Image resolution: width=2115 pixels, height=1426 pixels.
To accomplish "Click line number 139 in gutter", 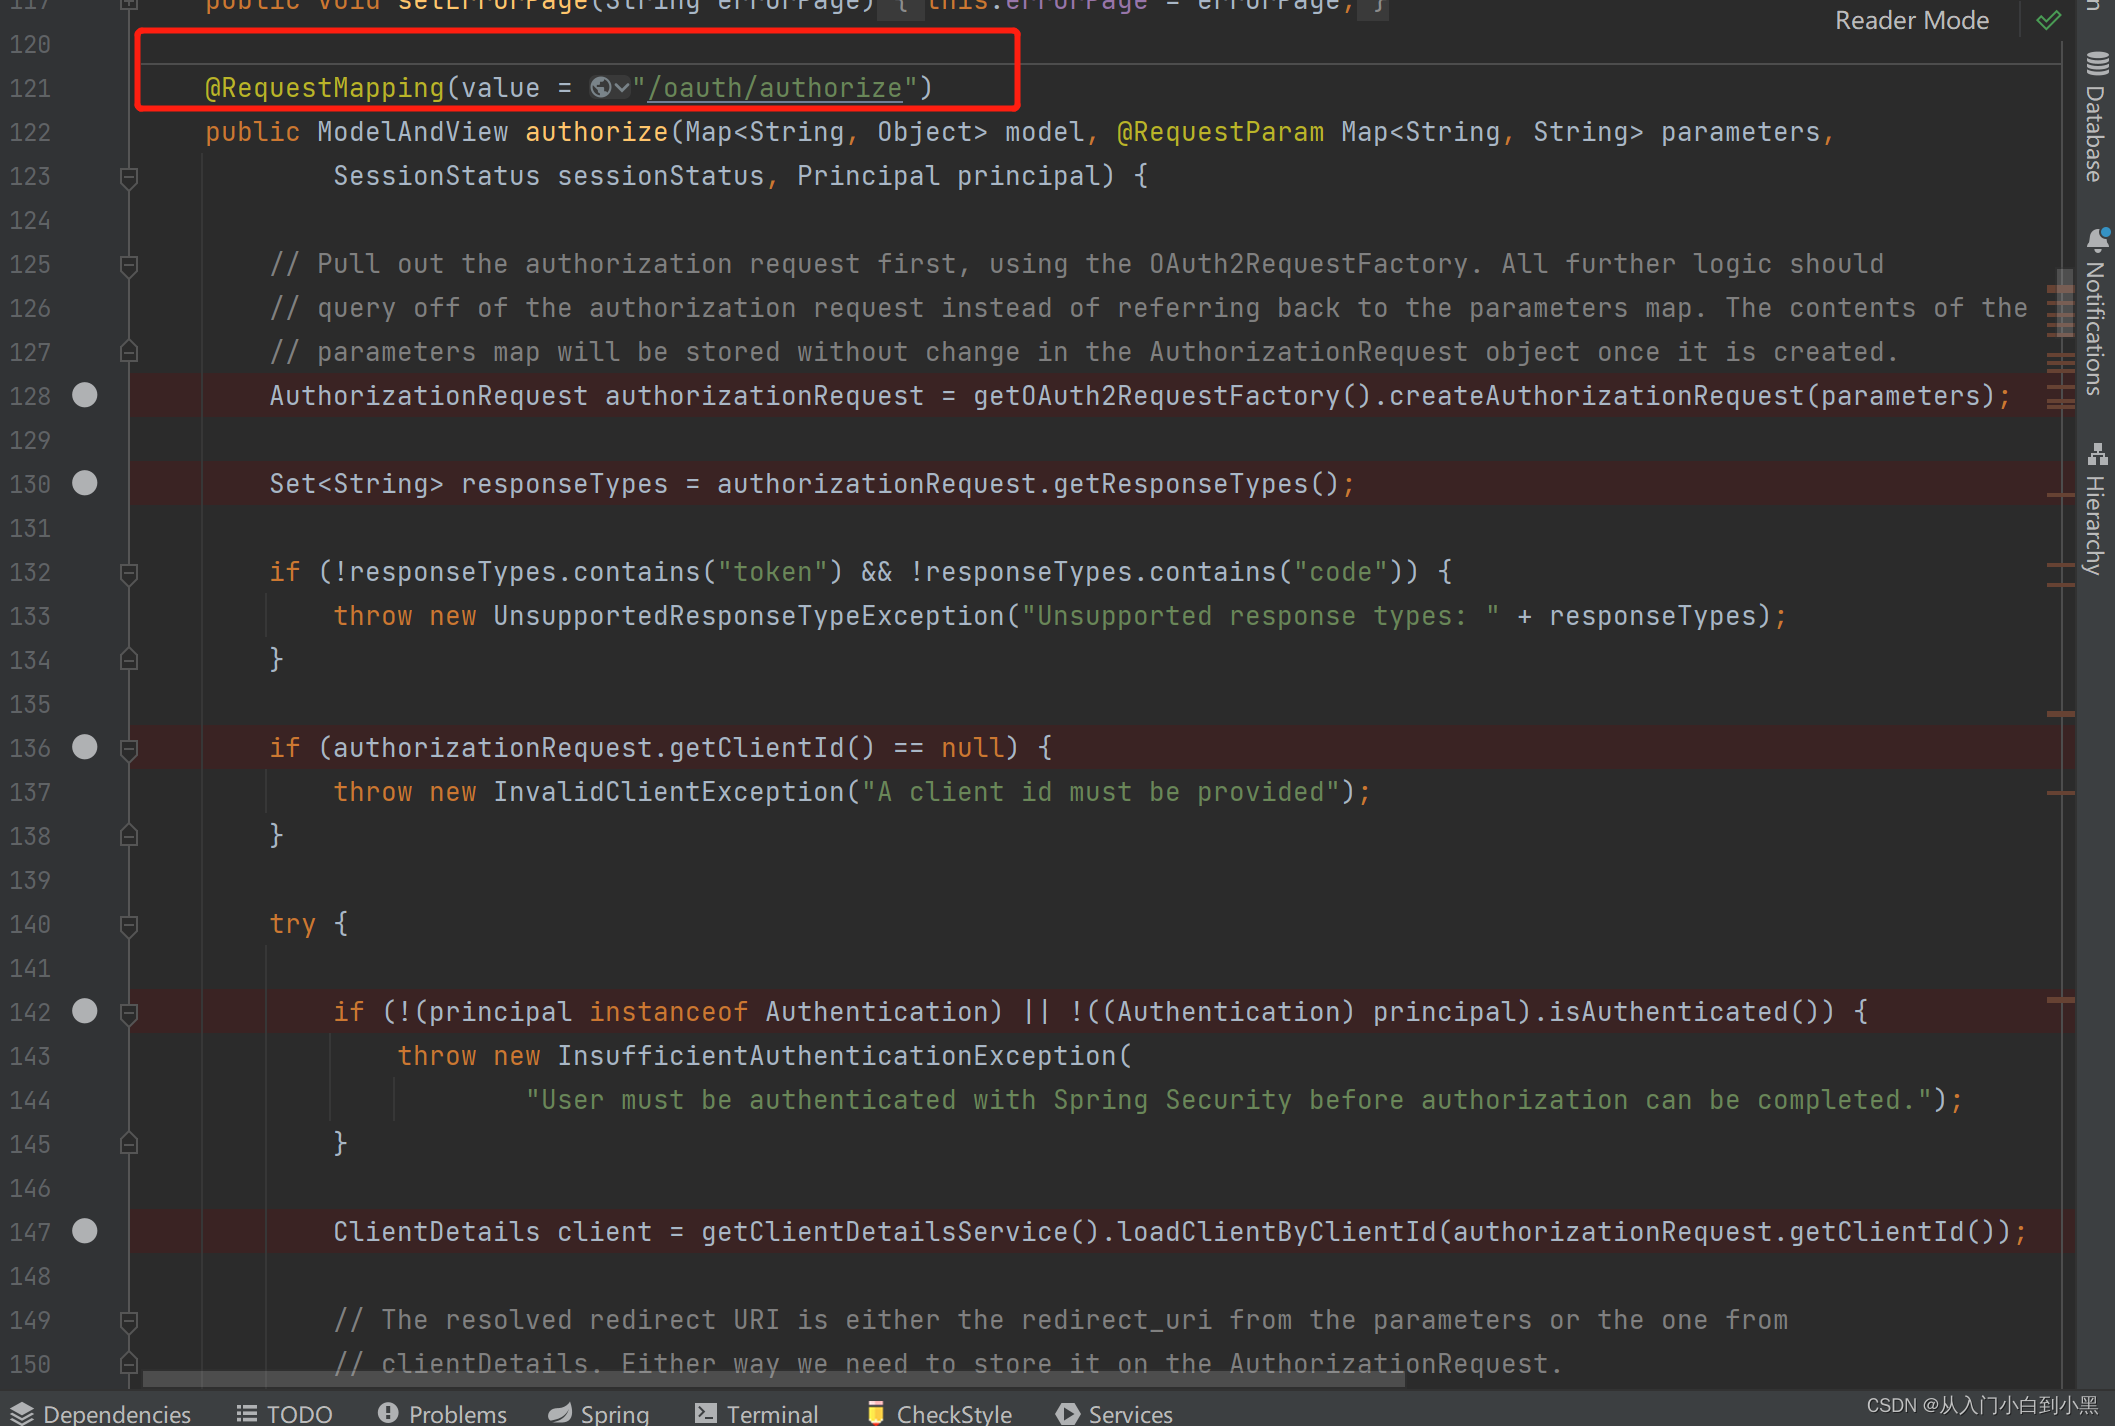I will (30, 880).
